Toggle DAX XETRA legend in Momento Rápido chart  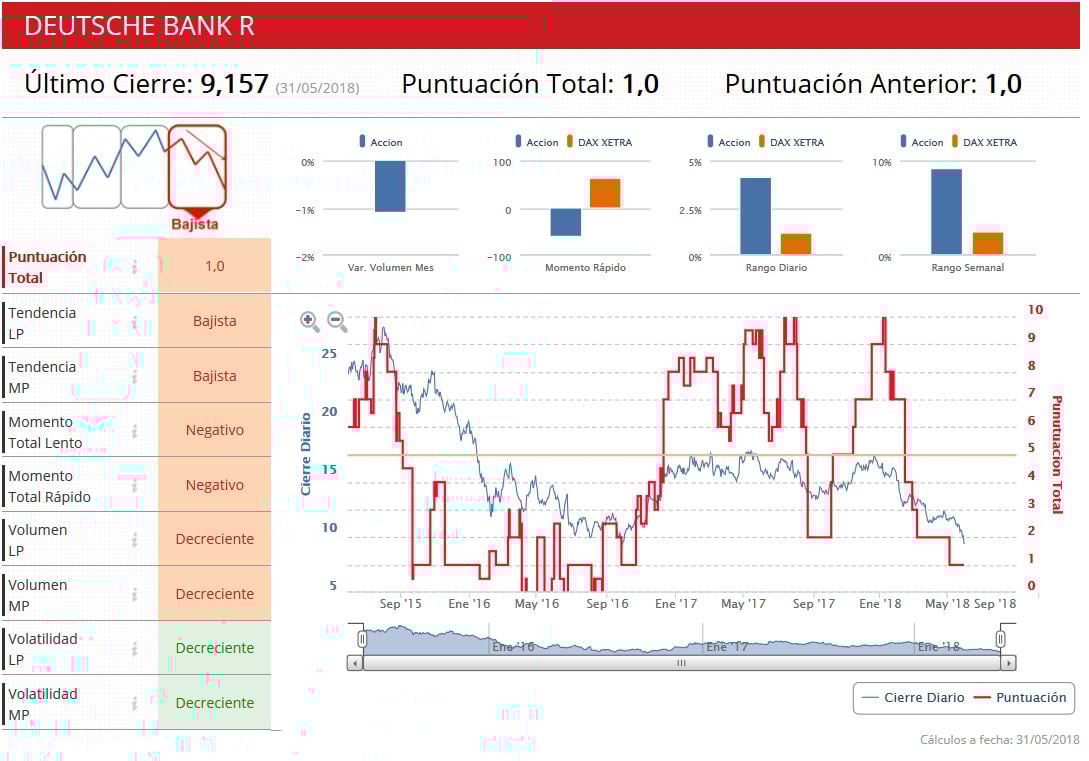click(599, 142)
